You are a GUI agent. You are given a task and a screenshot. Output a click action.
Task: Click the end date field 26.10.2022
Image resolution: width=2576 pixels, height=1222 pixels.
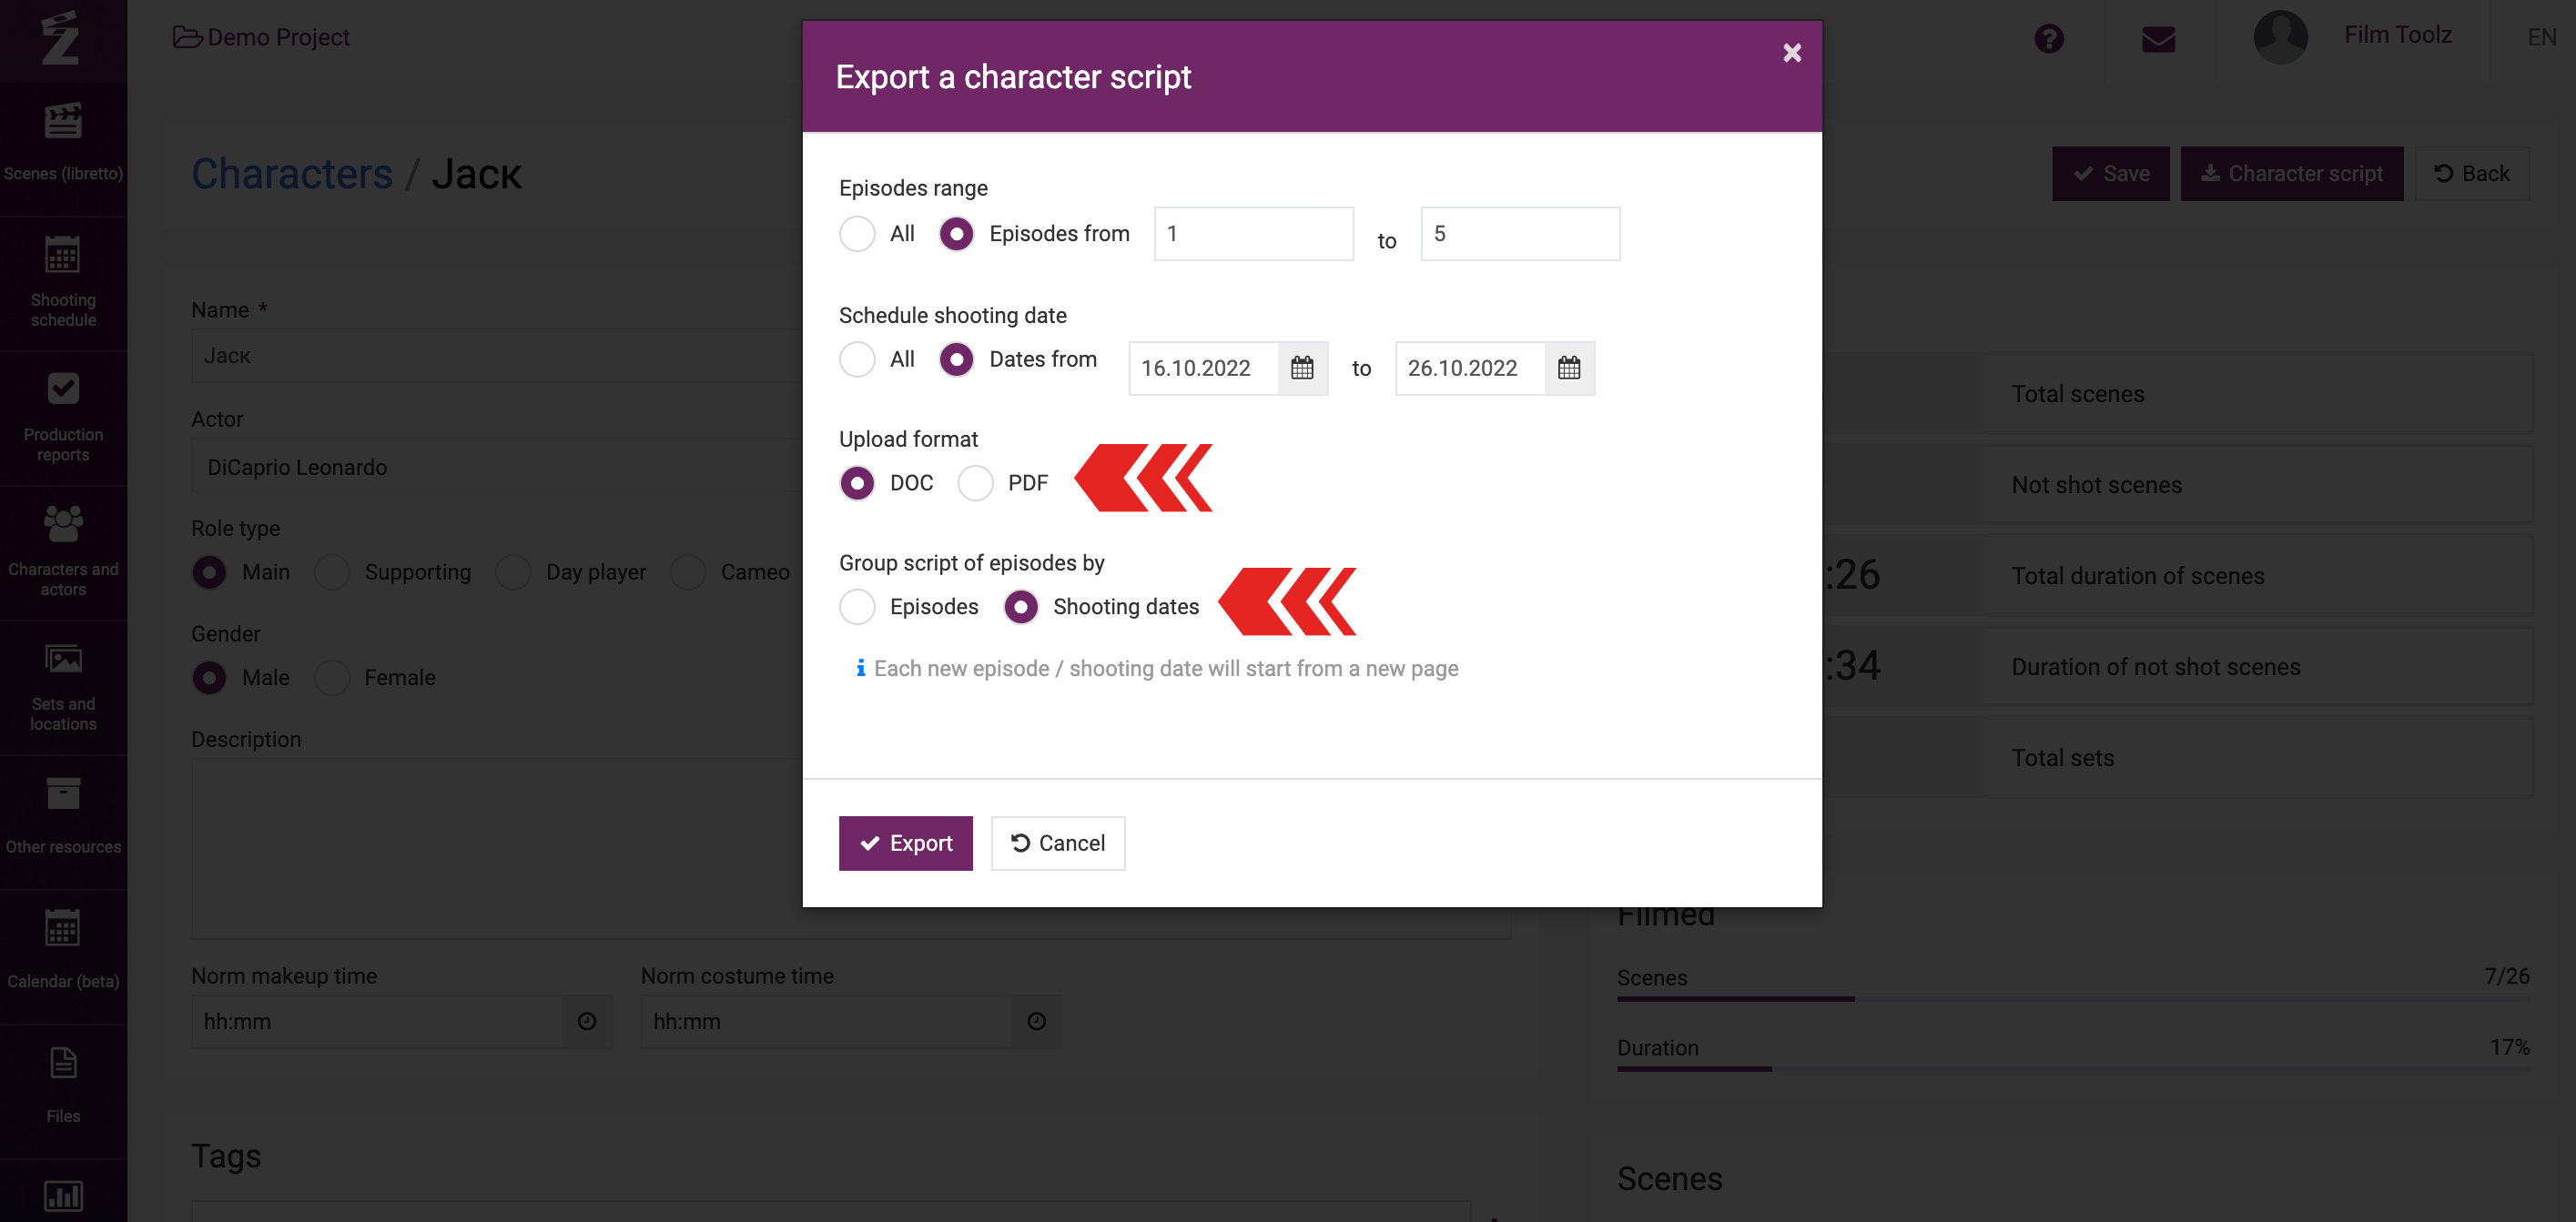1470,368
